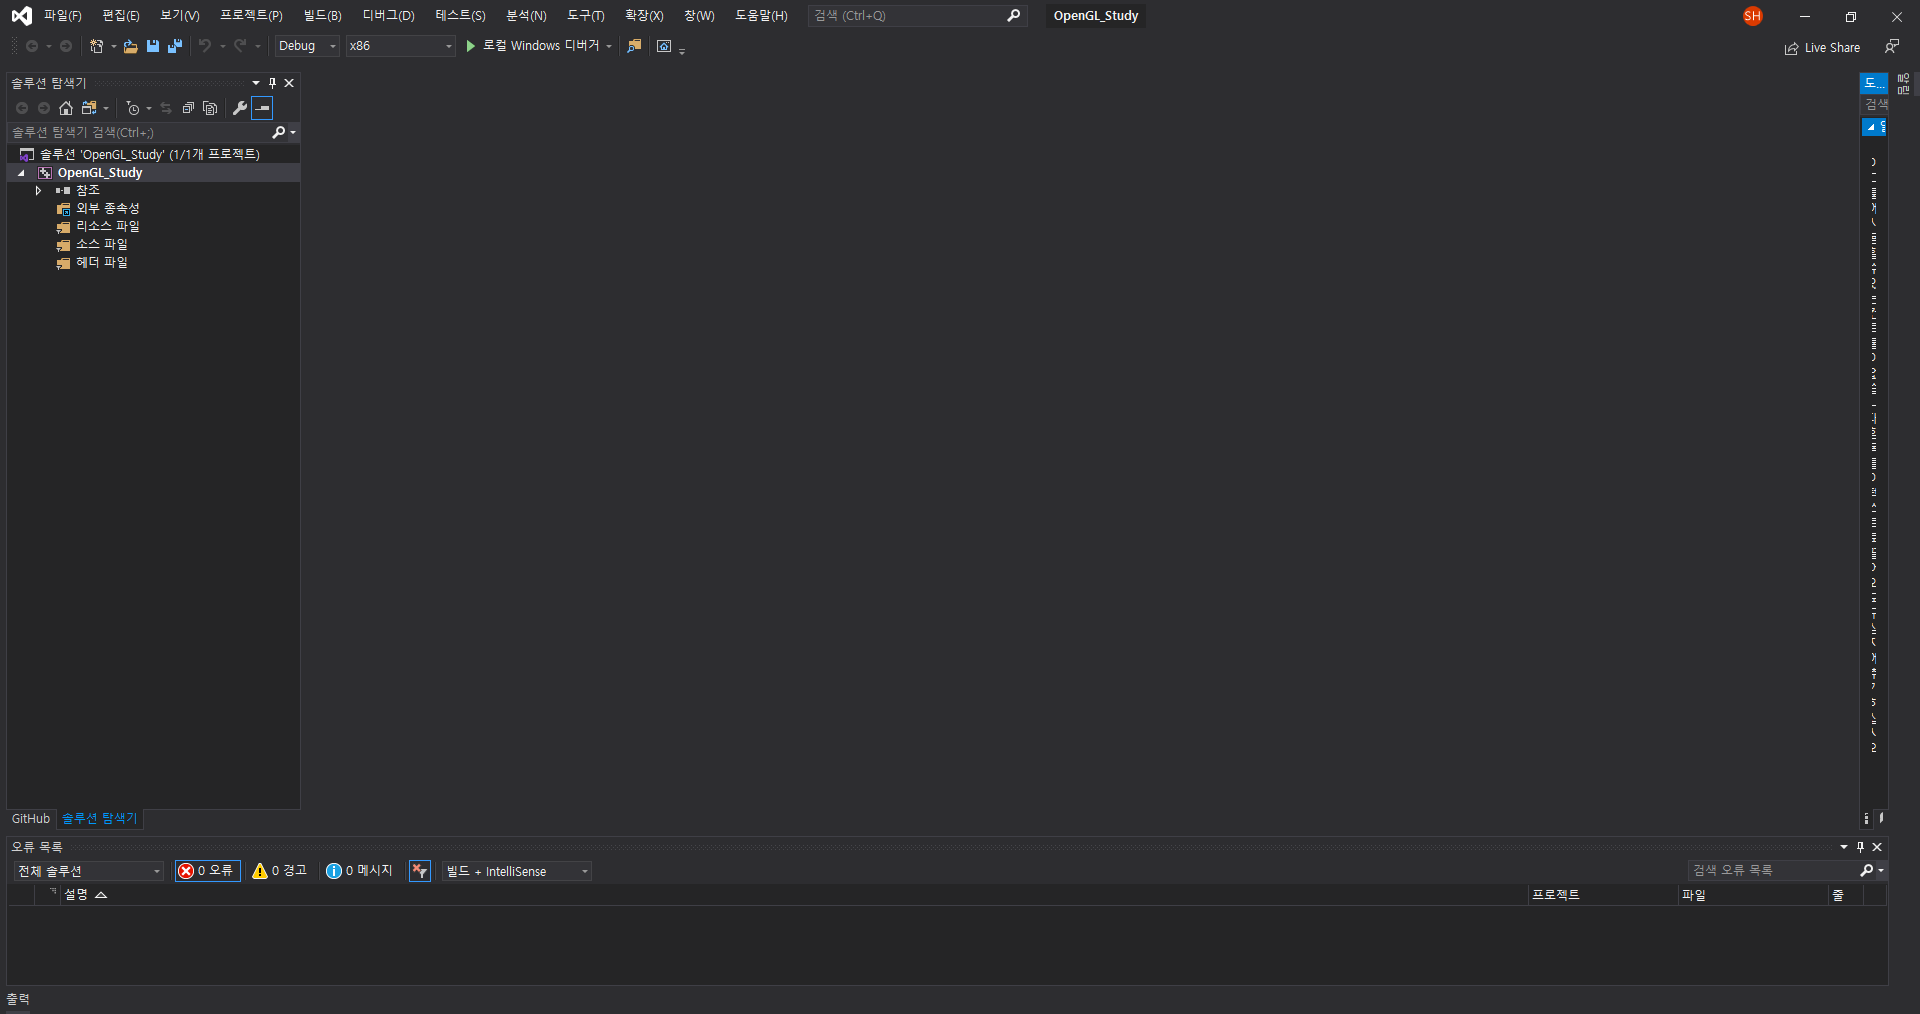This screenshot has width=1920, height=1014.
Task: Click the Save All icon
Action: (175, 46)
